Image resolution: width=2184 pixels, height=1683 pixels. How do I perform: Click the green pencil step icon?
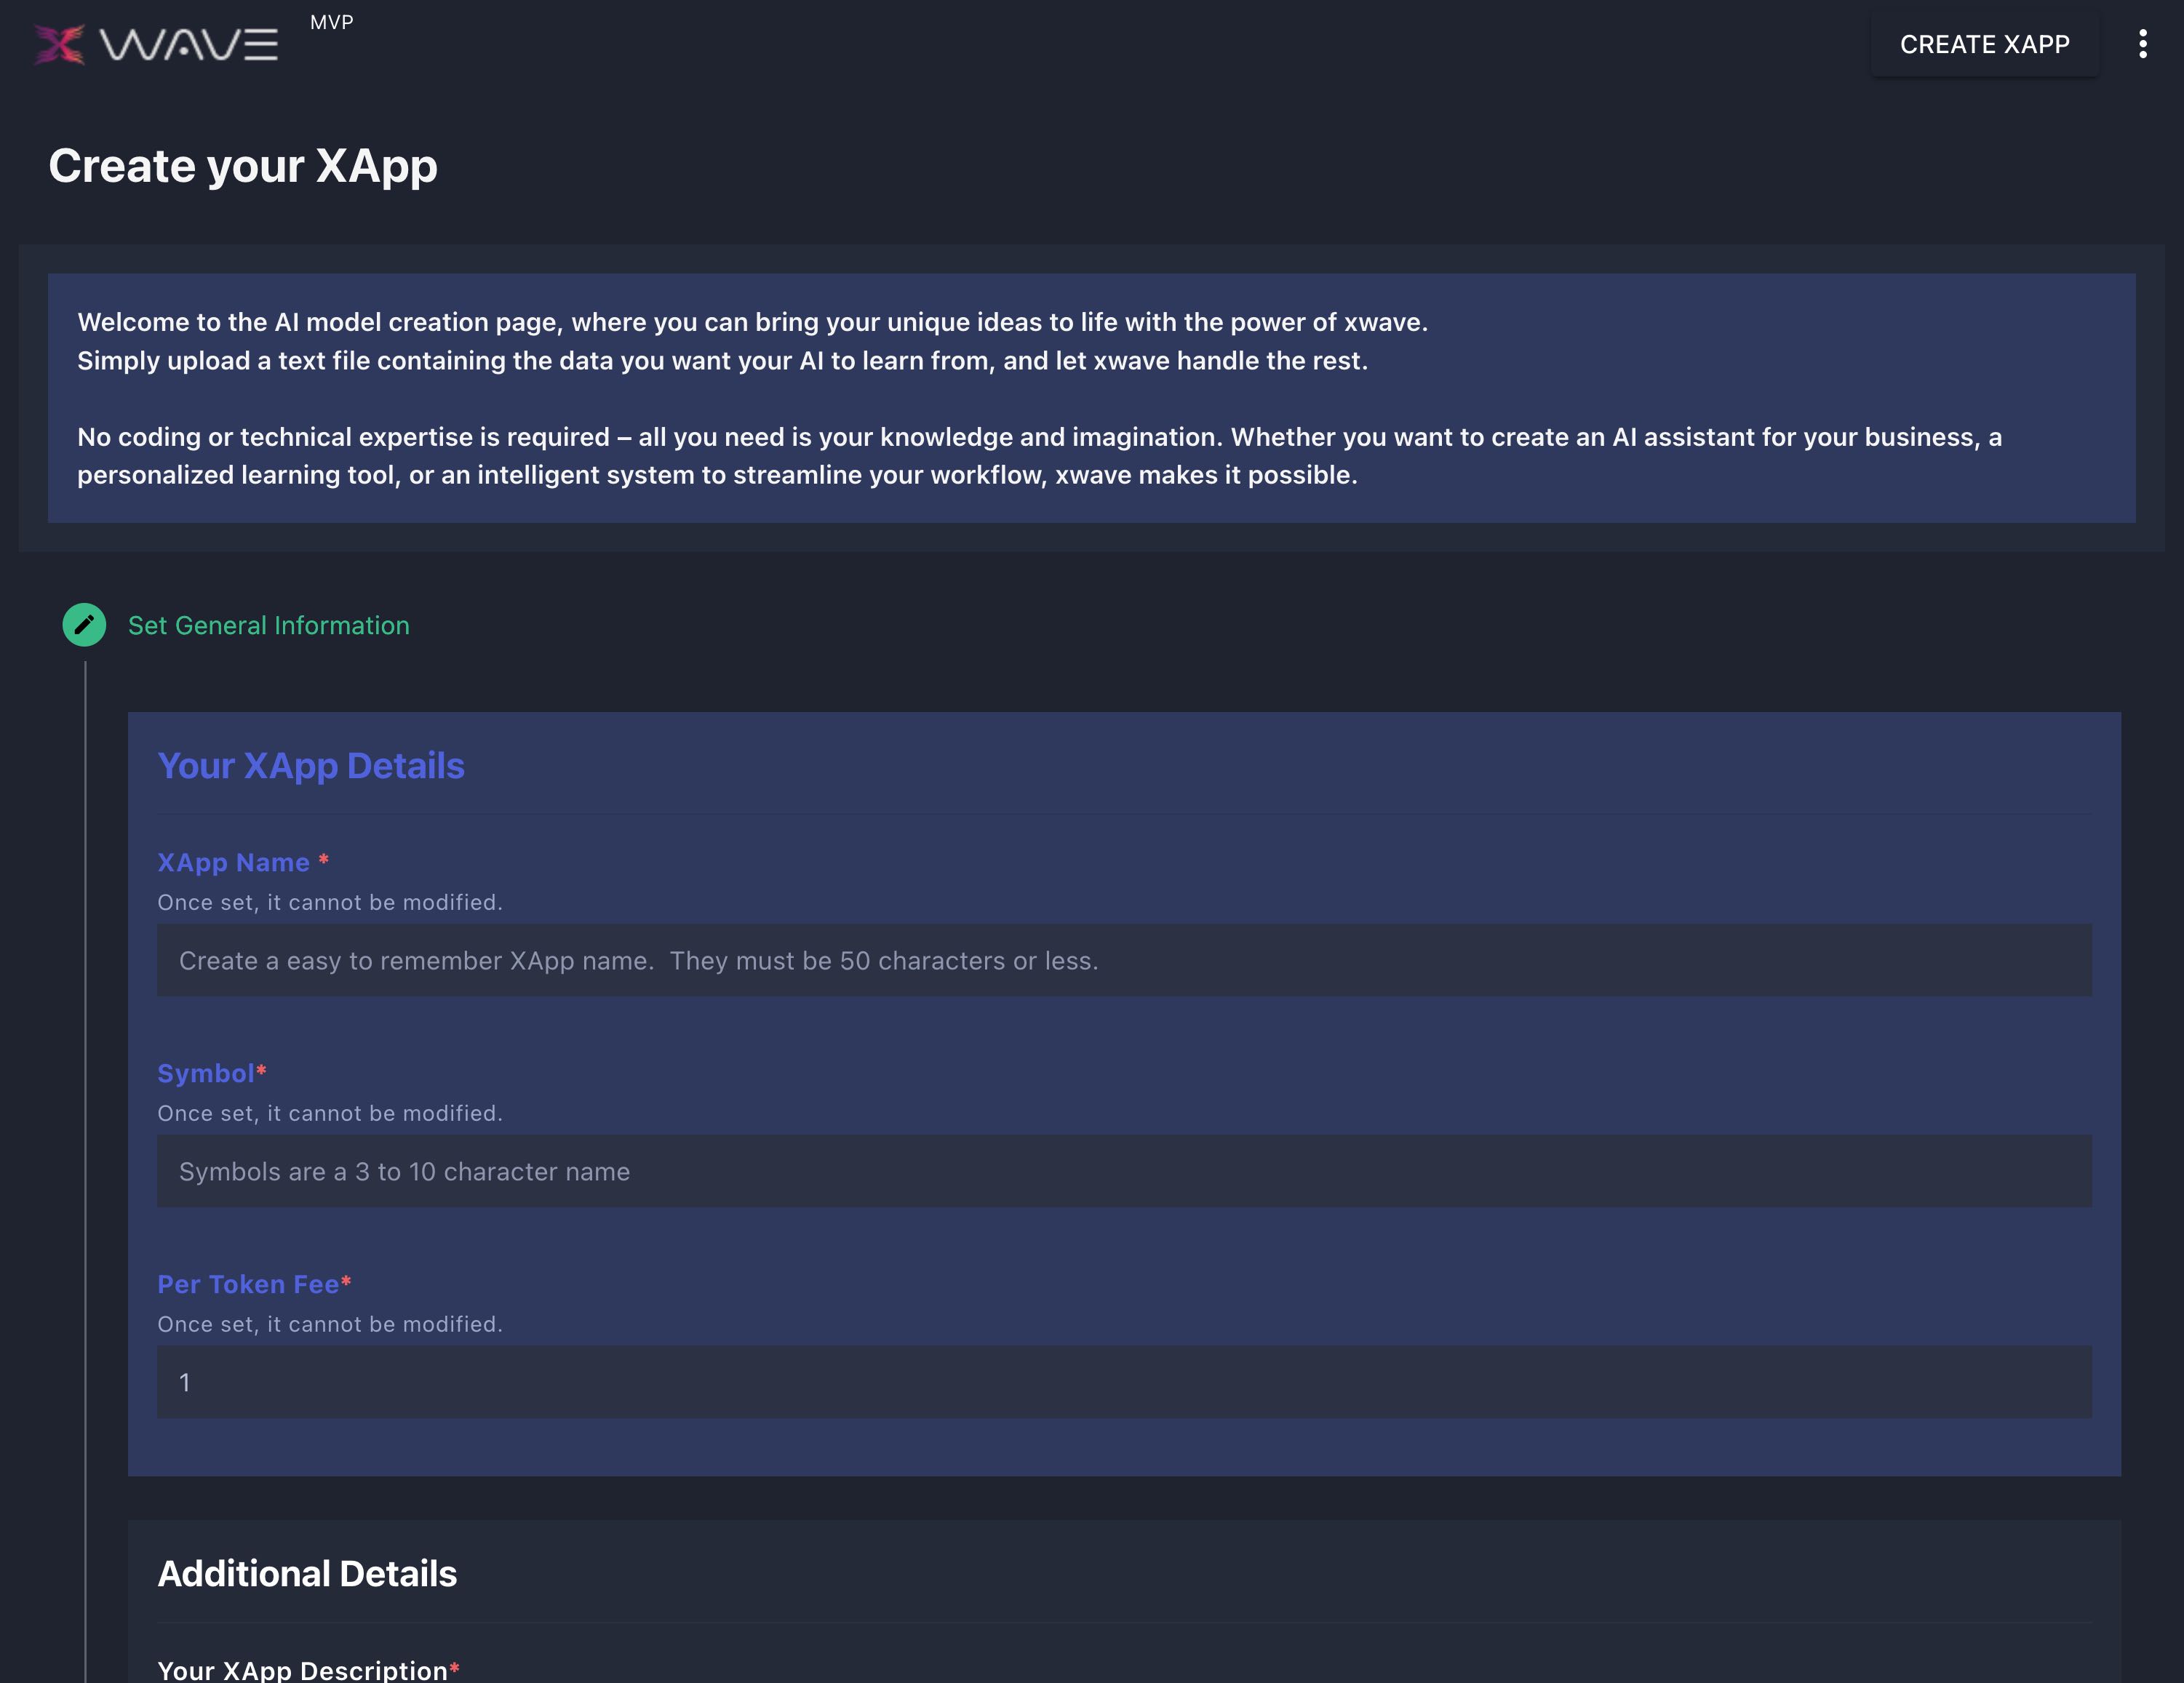click(84, 625)
